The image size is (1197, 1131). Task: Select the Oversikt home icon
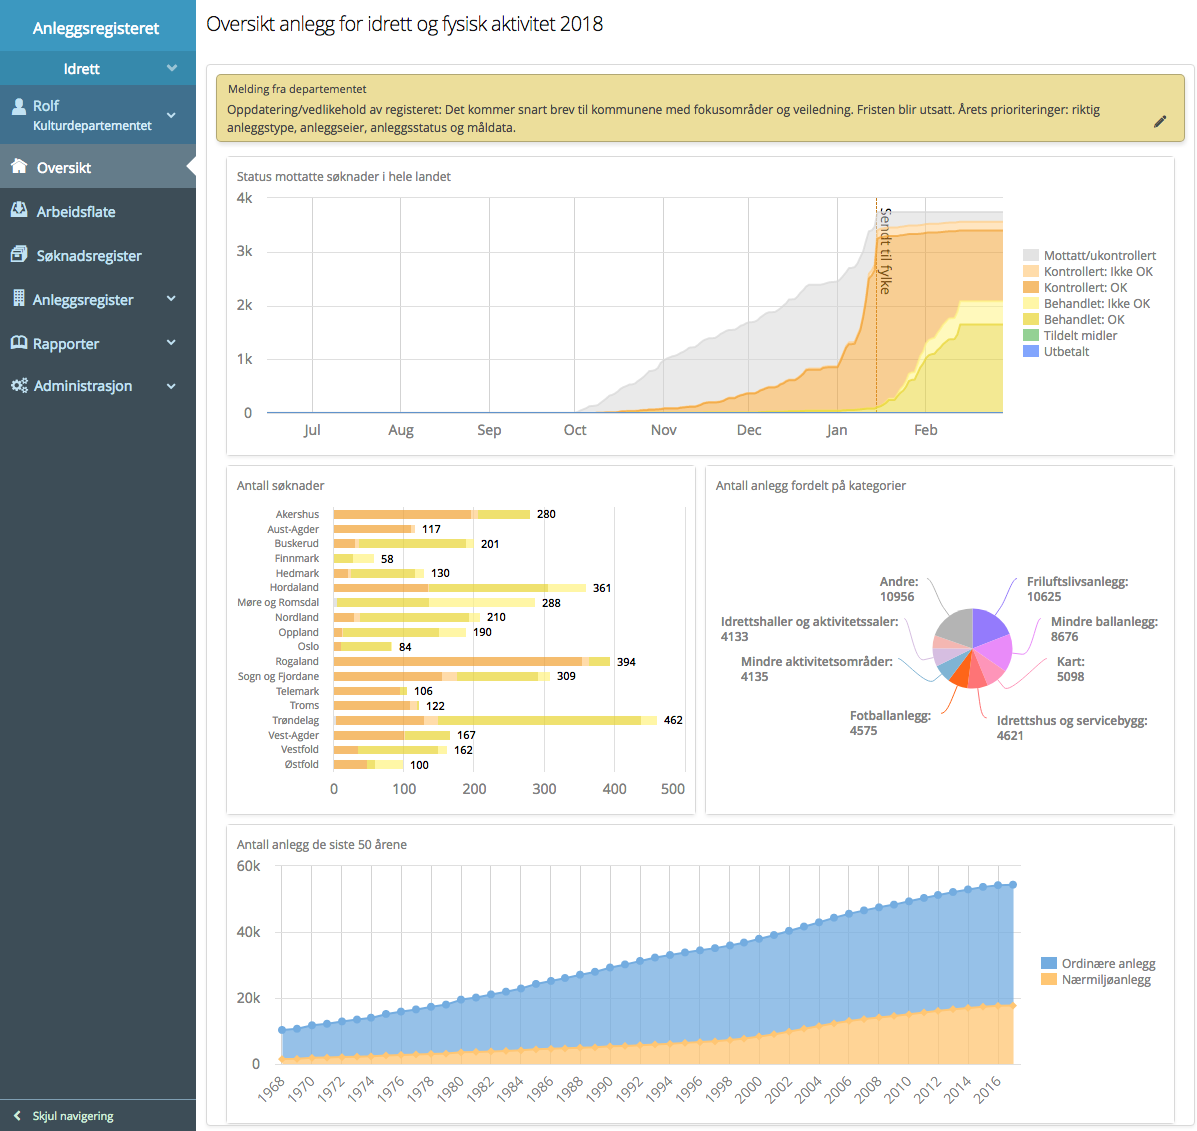pyautogui.click(x=19, y=166)
